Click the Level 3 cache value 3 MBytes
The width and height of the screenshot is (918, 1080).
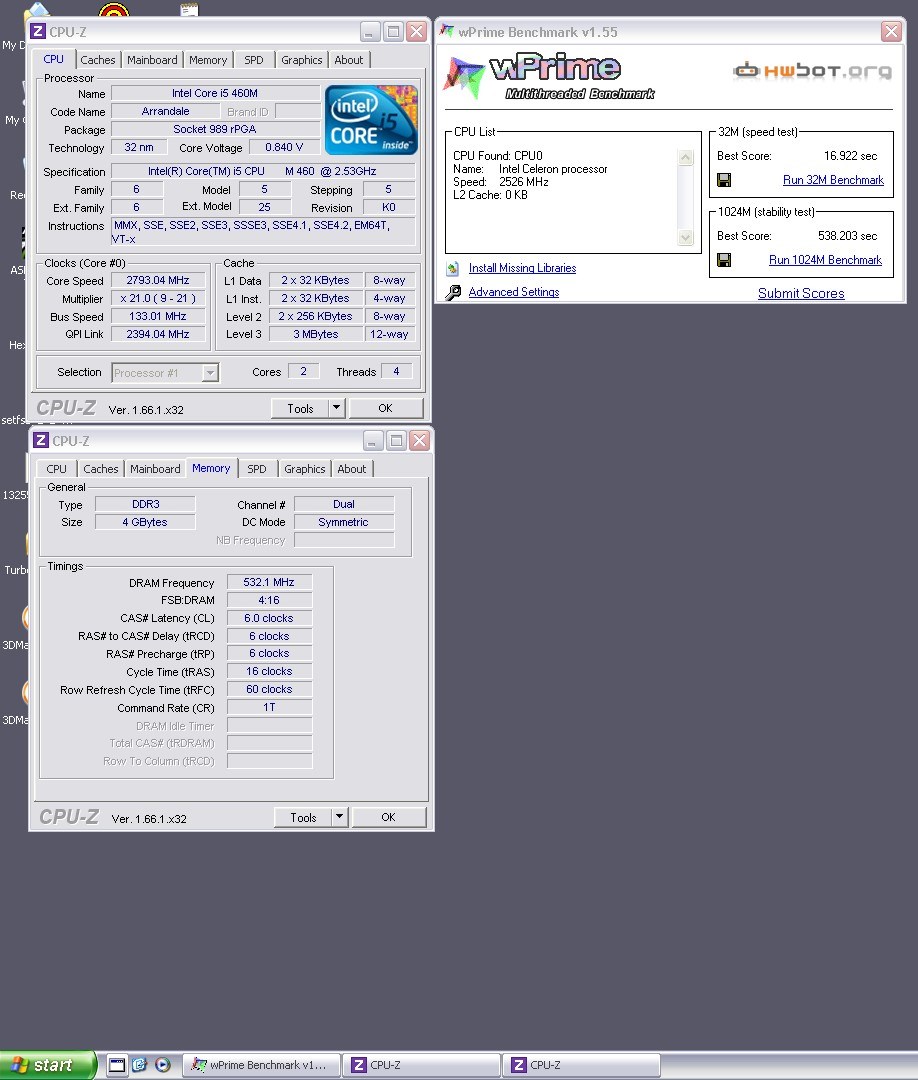coord(315,334)
